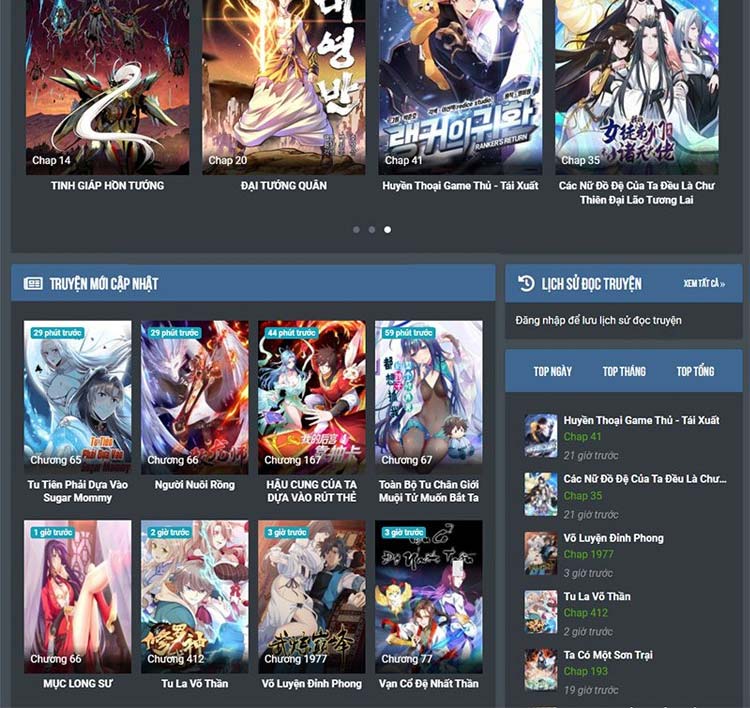Image resolution: width=750 pixels, height=708 pixels.
Task: Open Tu La Võ Thần small ranking thumbnail
Action: click(x=540, y=612)
